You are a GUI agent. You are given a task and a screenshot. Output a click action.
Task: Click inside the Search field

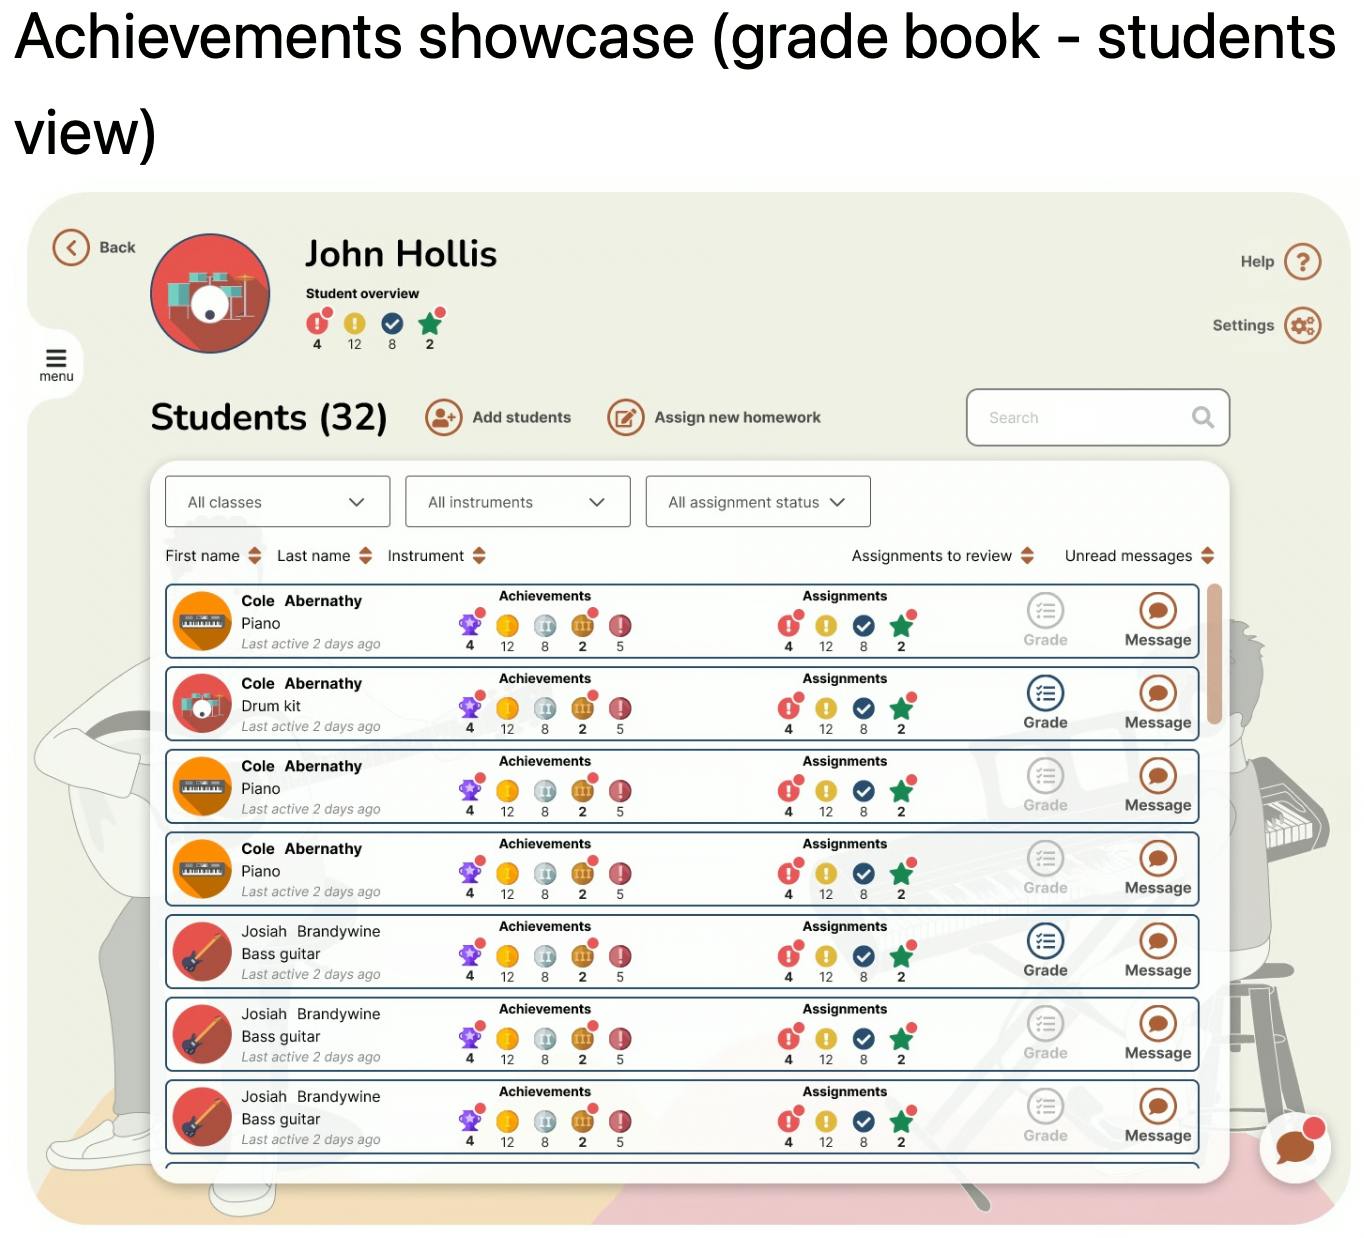(x=1085, y=417)
